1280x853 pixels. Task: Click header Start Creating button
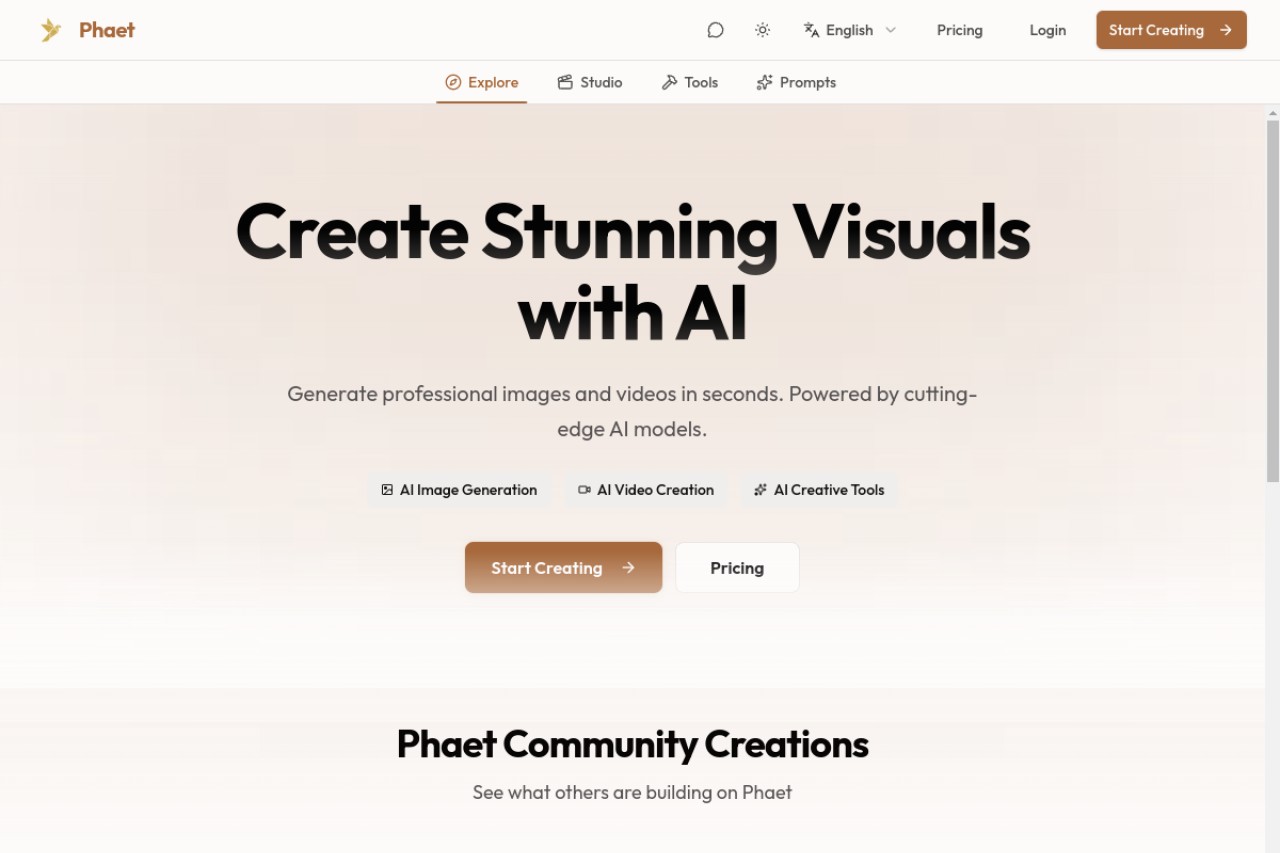click(x=1171, y=30)
